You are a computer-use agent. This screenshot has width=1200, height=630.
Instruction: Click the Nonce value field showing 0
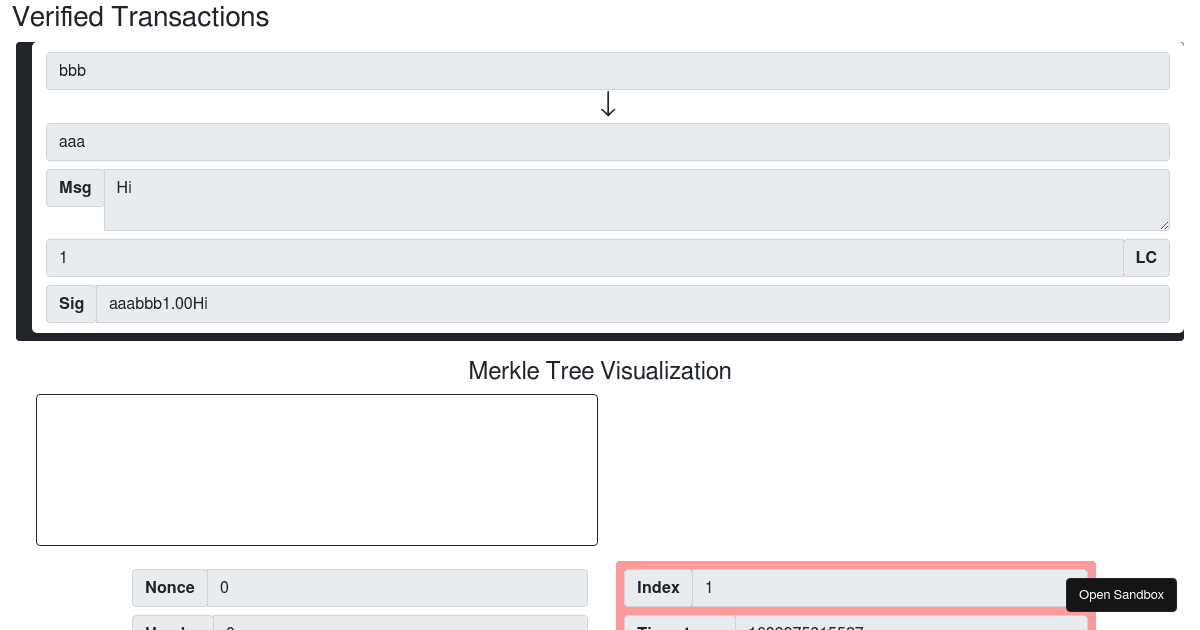(397, 587)
